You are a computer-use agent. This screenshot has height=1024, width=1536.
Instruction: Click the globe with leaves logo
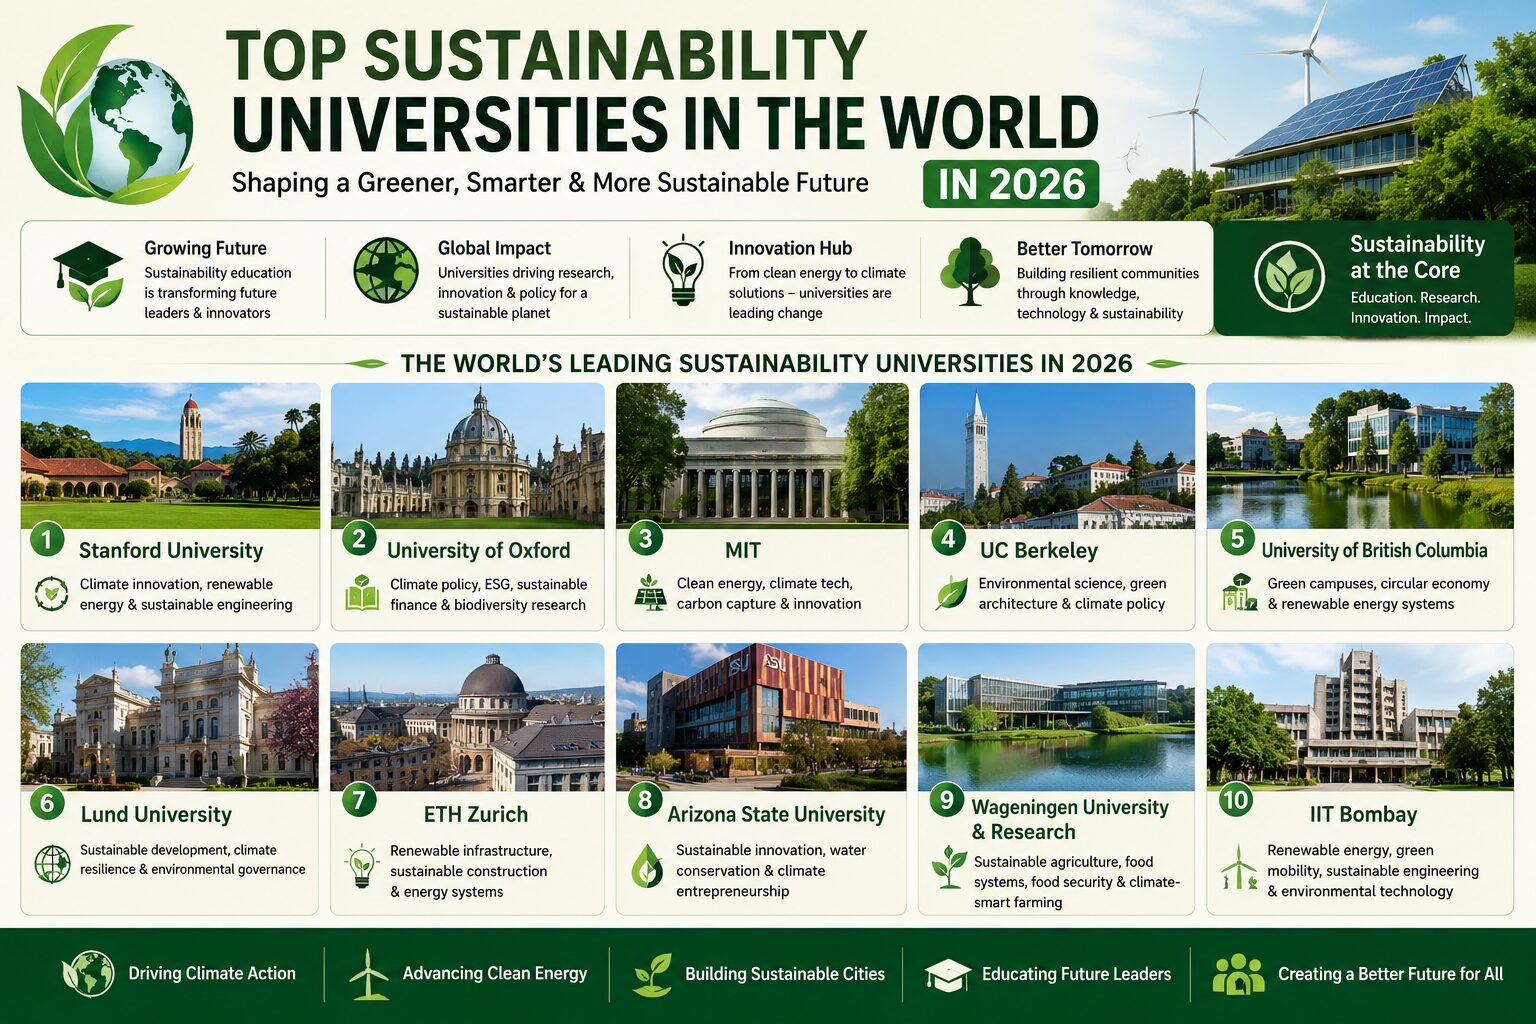[x=106, y=115]
